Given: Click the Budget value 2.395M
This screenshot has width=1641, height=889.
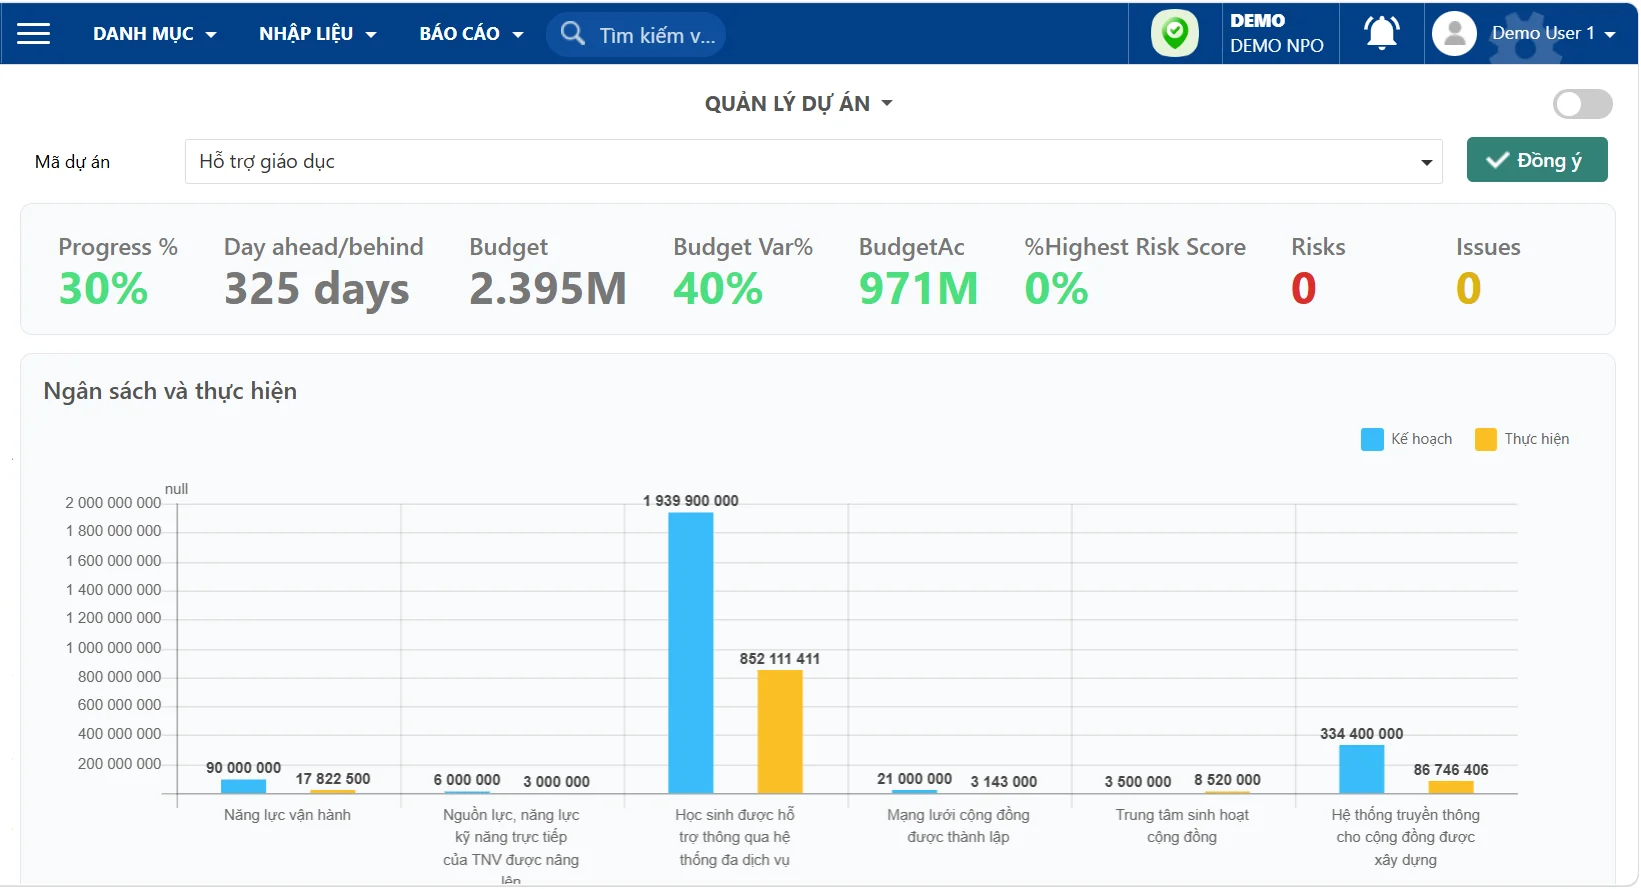Looking at the screenshot, I should (548, 289).
